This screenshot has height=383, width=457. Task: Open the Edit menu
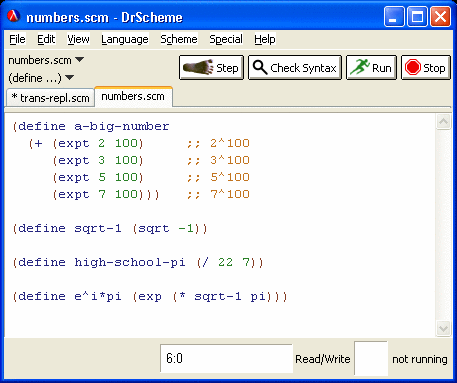(x=46, y=39)
